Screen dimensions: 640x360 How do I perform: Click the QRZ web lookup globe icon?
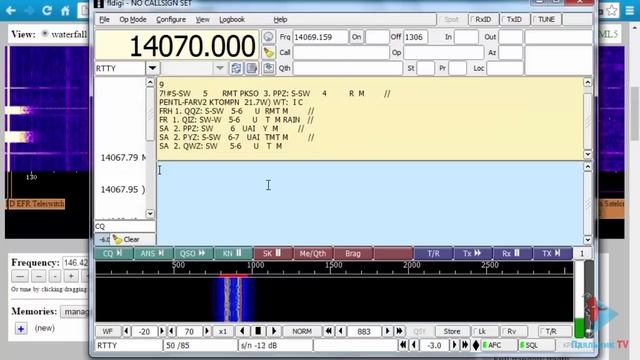pos(268,37)
